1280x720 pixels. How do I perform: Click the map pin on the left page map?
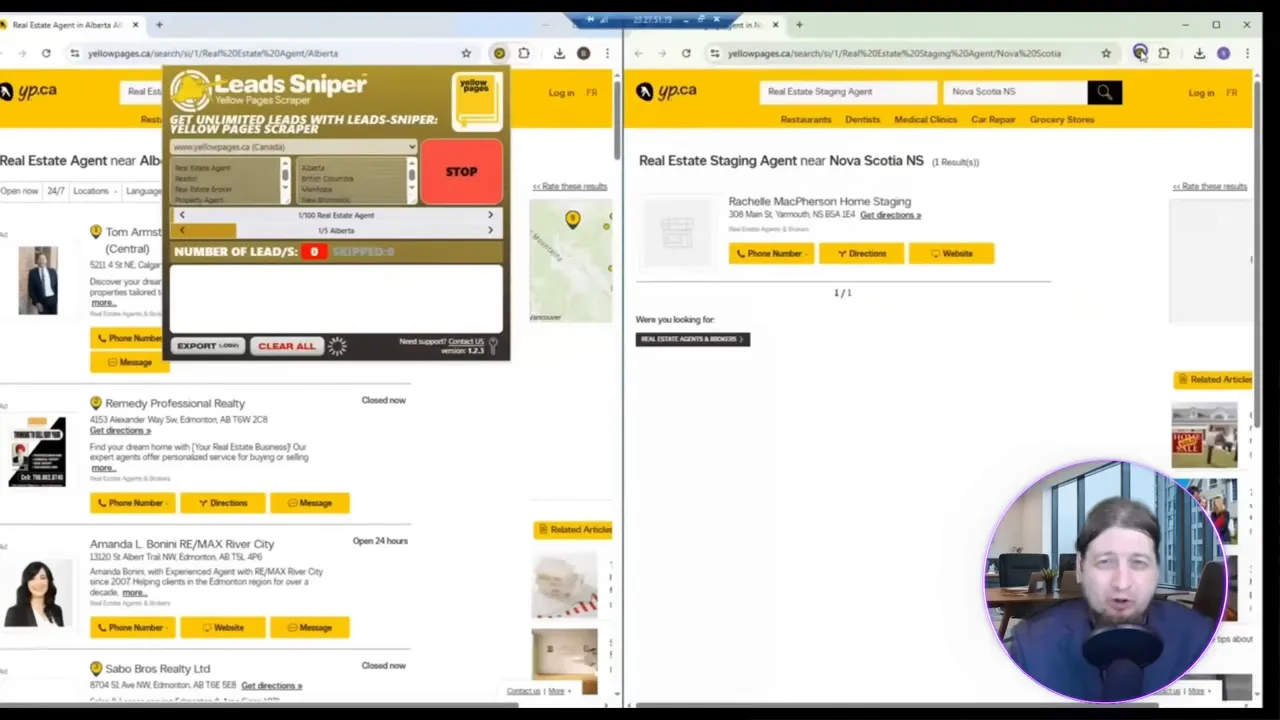(x=573, y=219)
